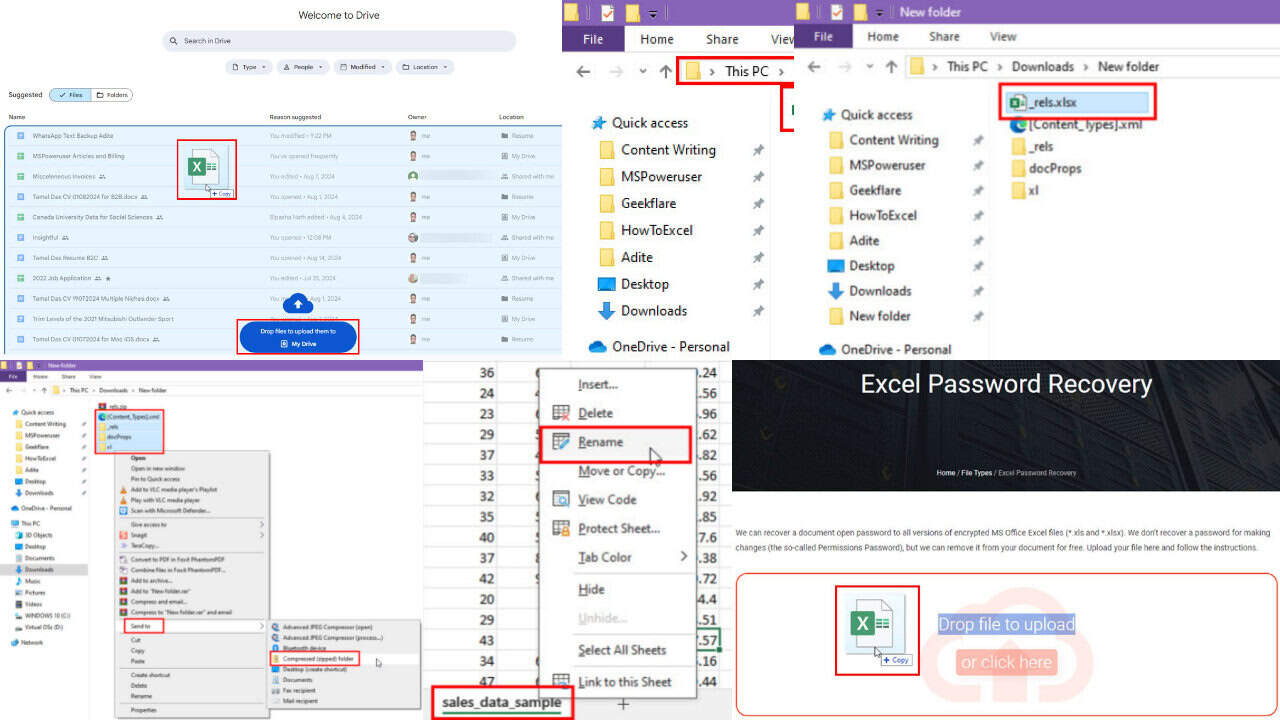1280x720 pixels.
Task: Click the Link to this Sheet icon
Action: tap(561, 682)
